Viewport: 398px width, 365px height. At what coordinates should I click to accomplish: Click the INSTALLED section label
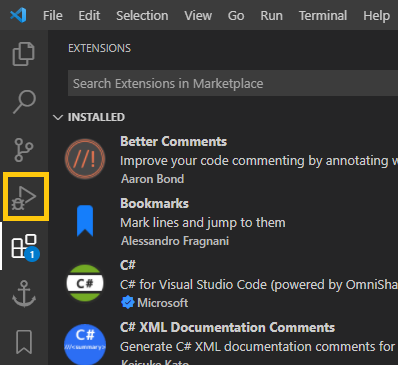96,117
